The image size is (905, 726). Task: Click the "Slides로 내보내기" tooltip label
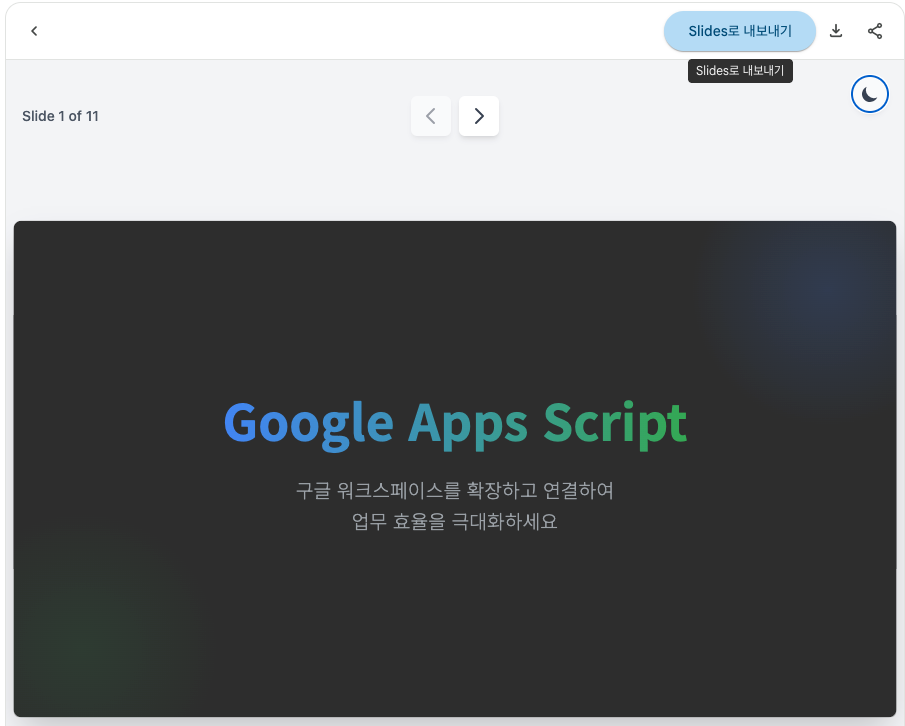(740, 70)
